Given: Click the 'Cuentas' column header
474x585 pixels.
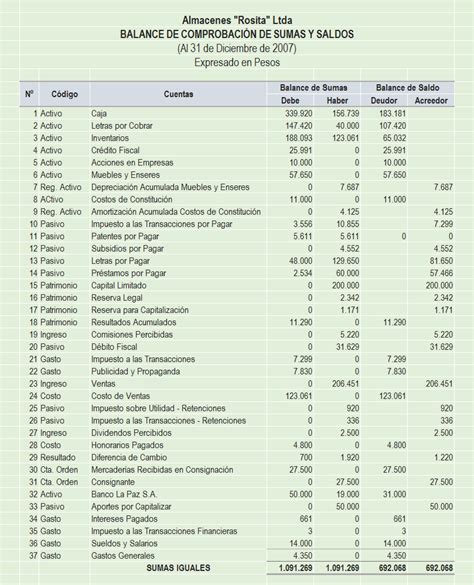Looking at the screenshot, I should pos(178,94).
